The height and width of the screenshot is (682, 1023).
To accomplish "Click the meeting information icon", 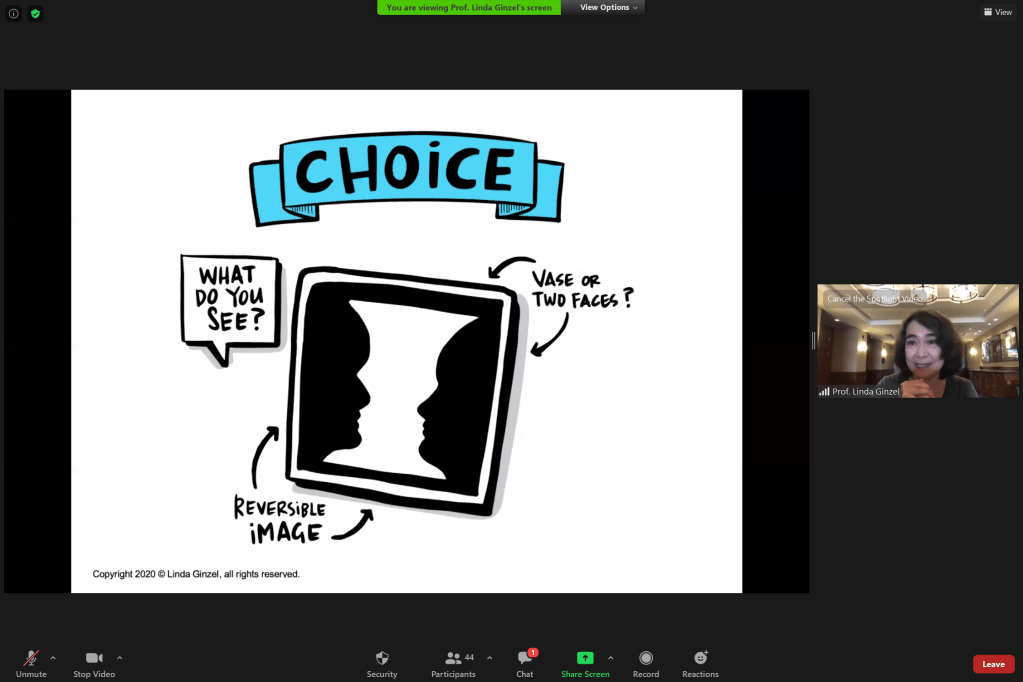I will (x=14, y=13).
